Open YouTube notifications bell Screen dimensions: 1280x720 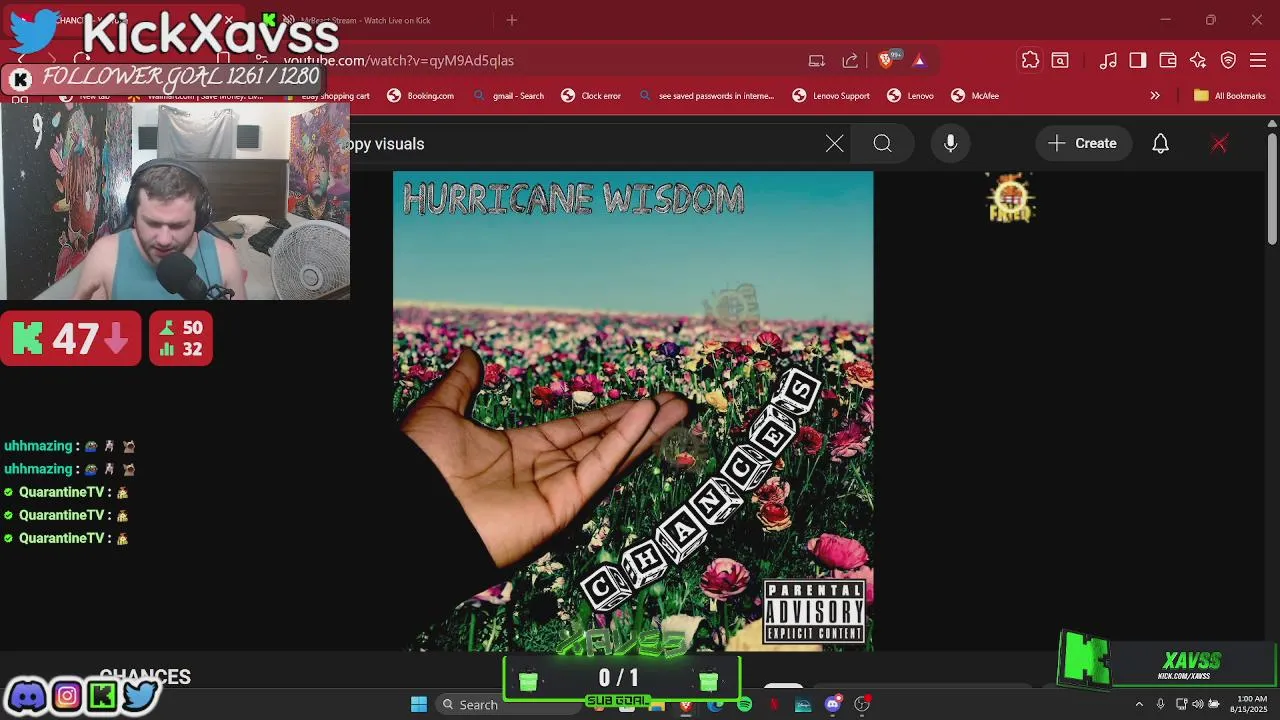1160,144
